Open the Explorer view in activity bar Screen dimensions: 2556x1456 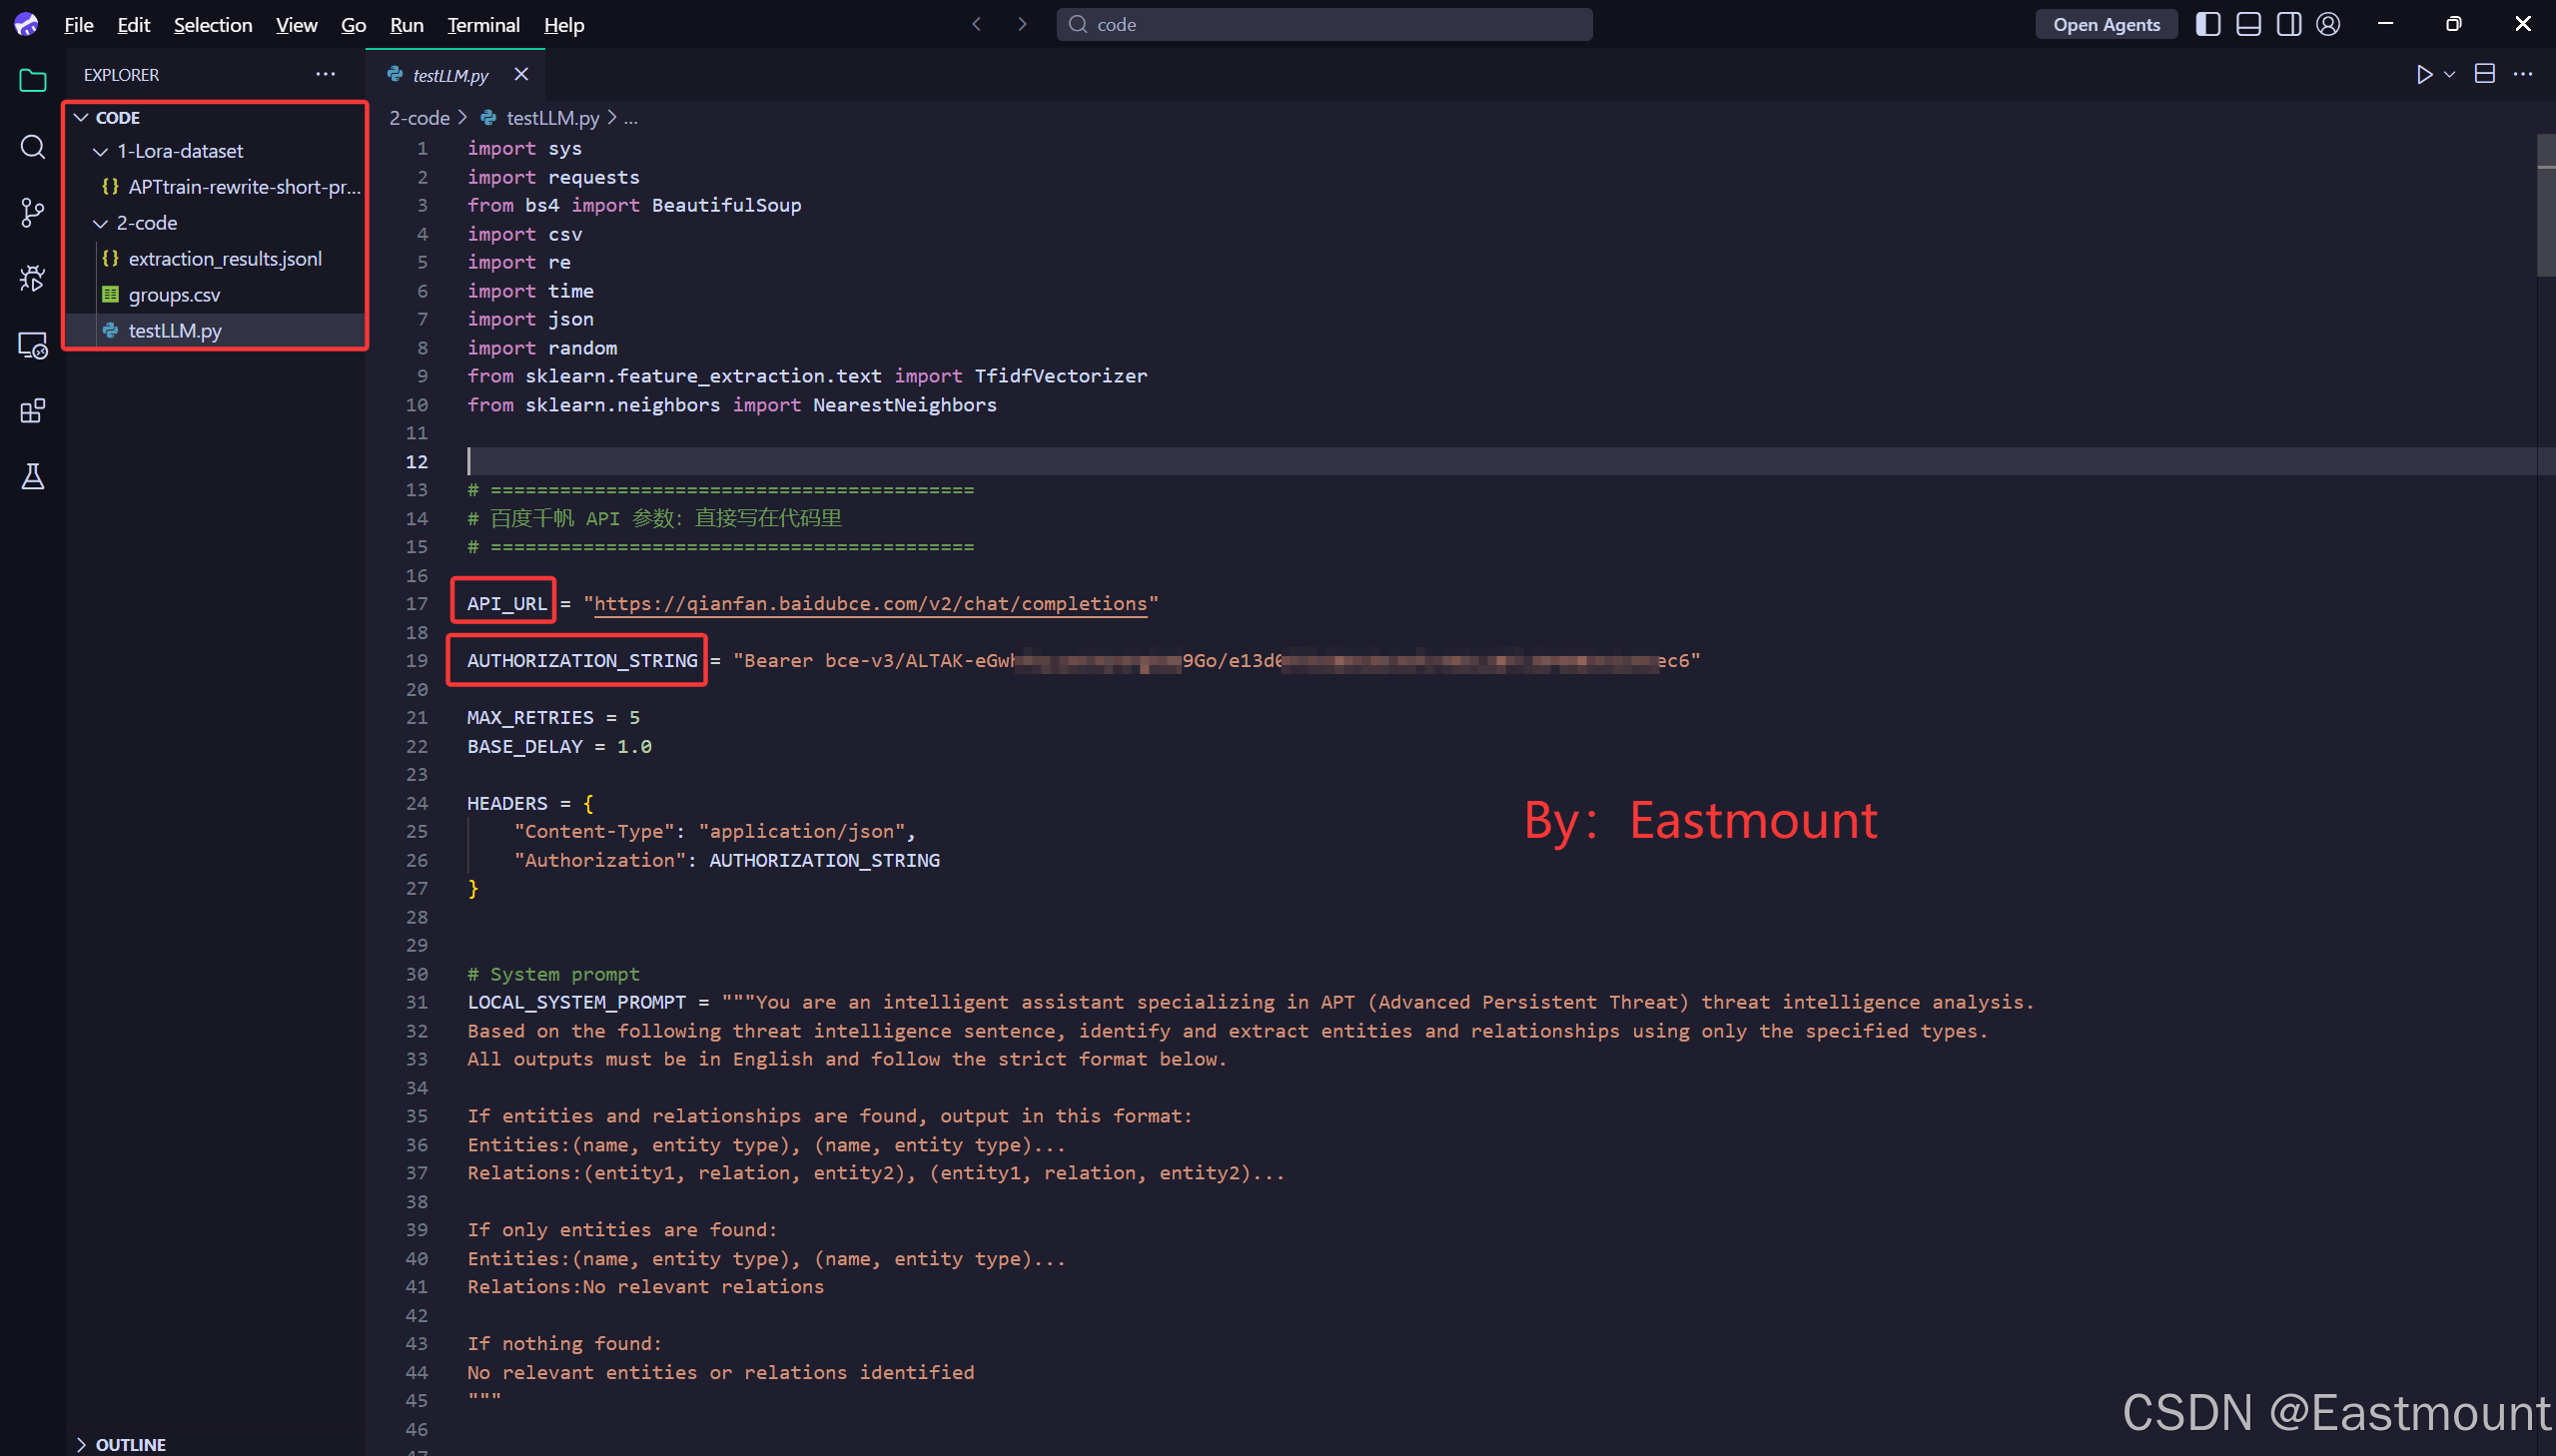(33, 80)
